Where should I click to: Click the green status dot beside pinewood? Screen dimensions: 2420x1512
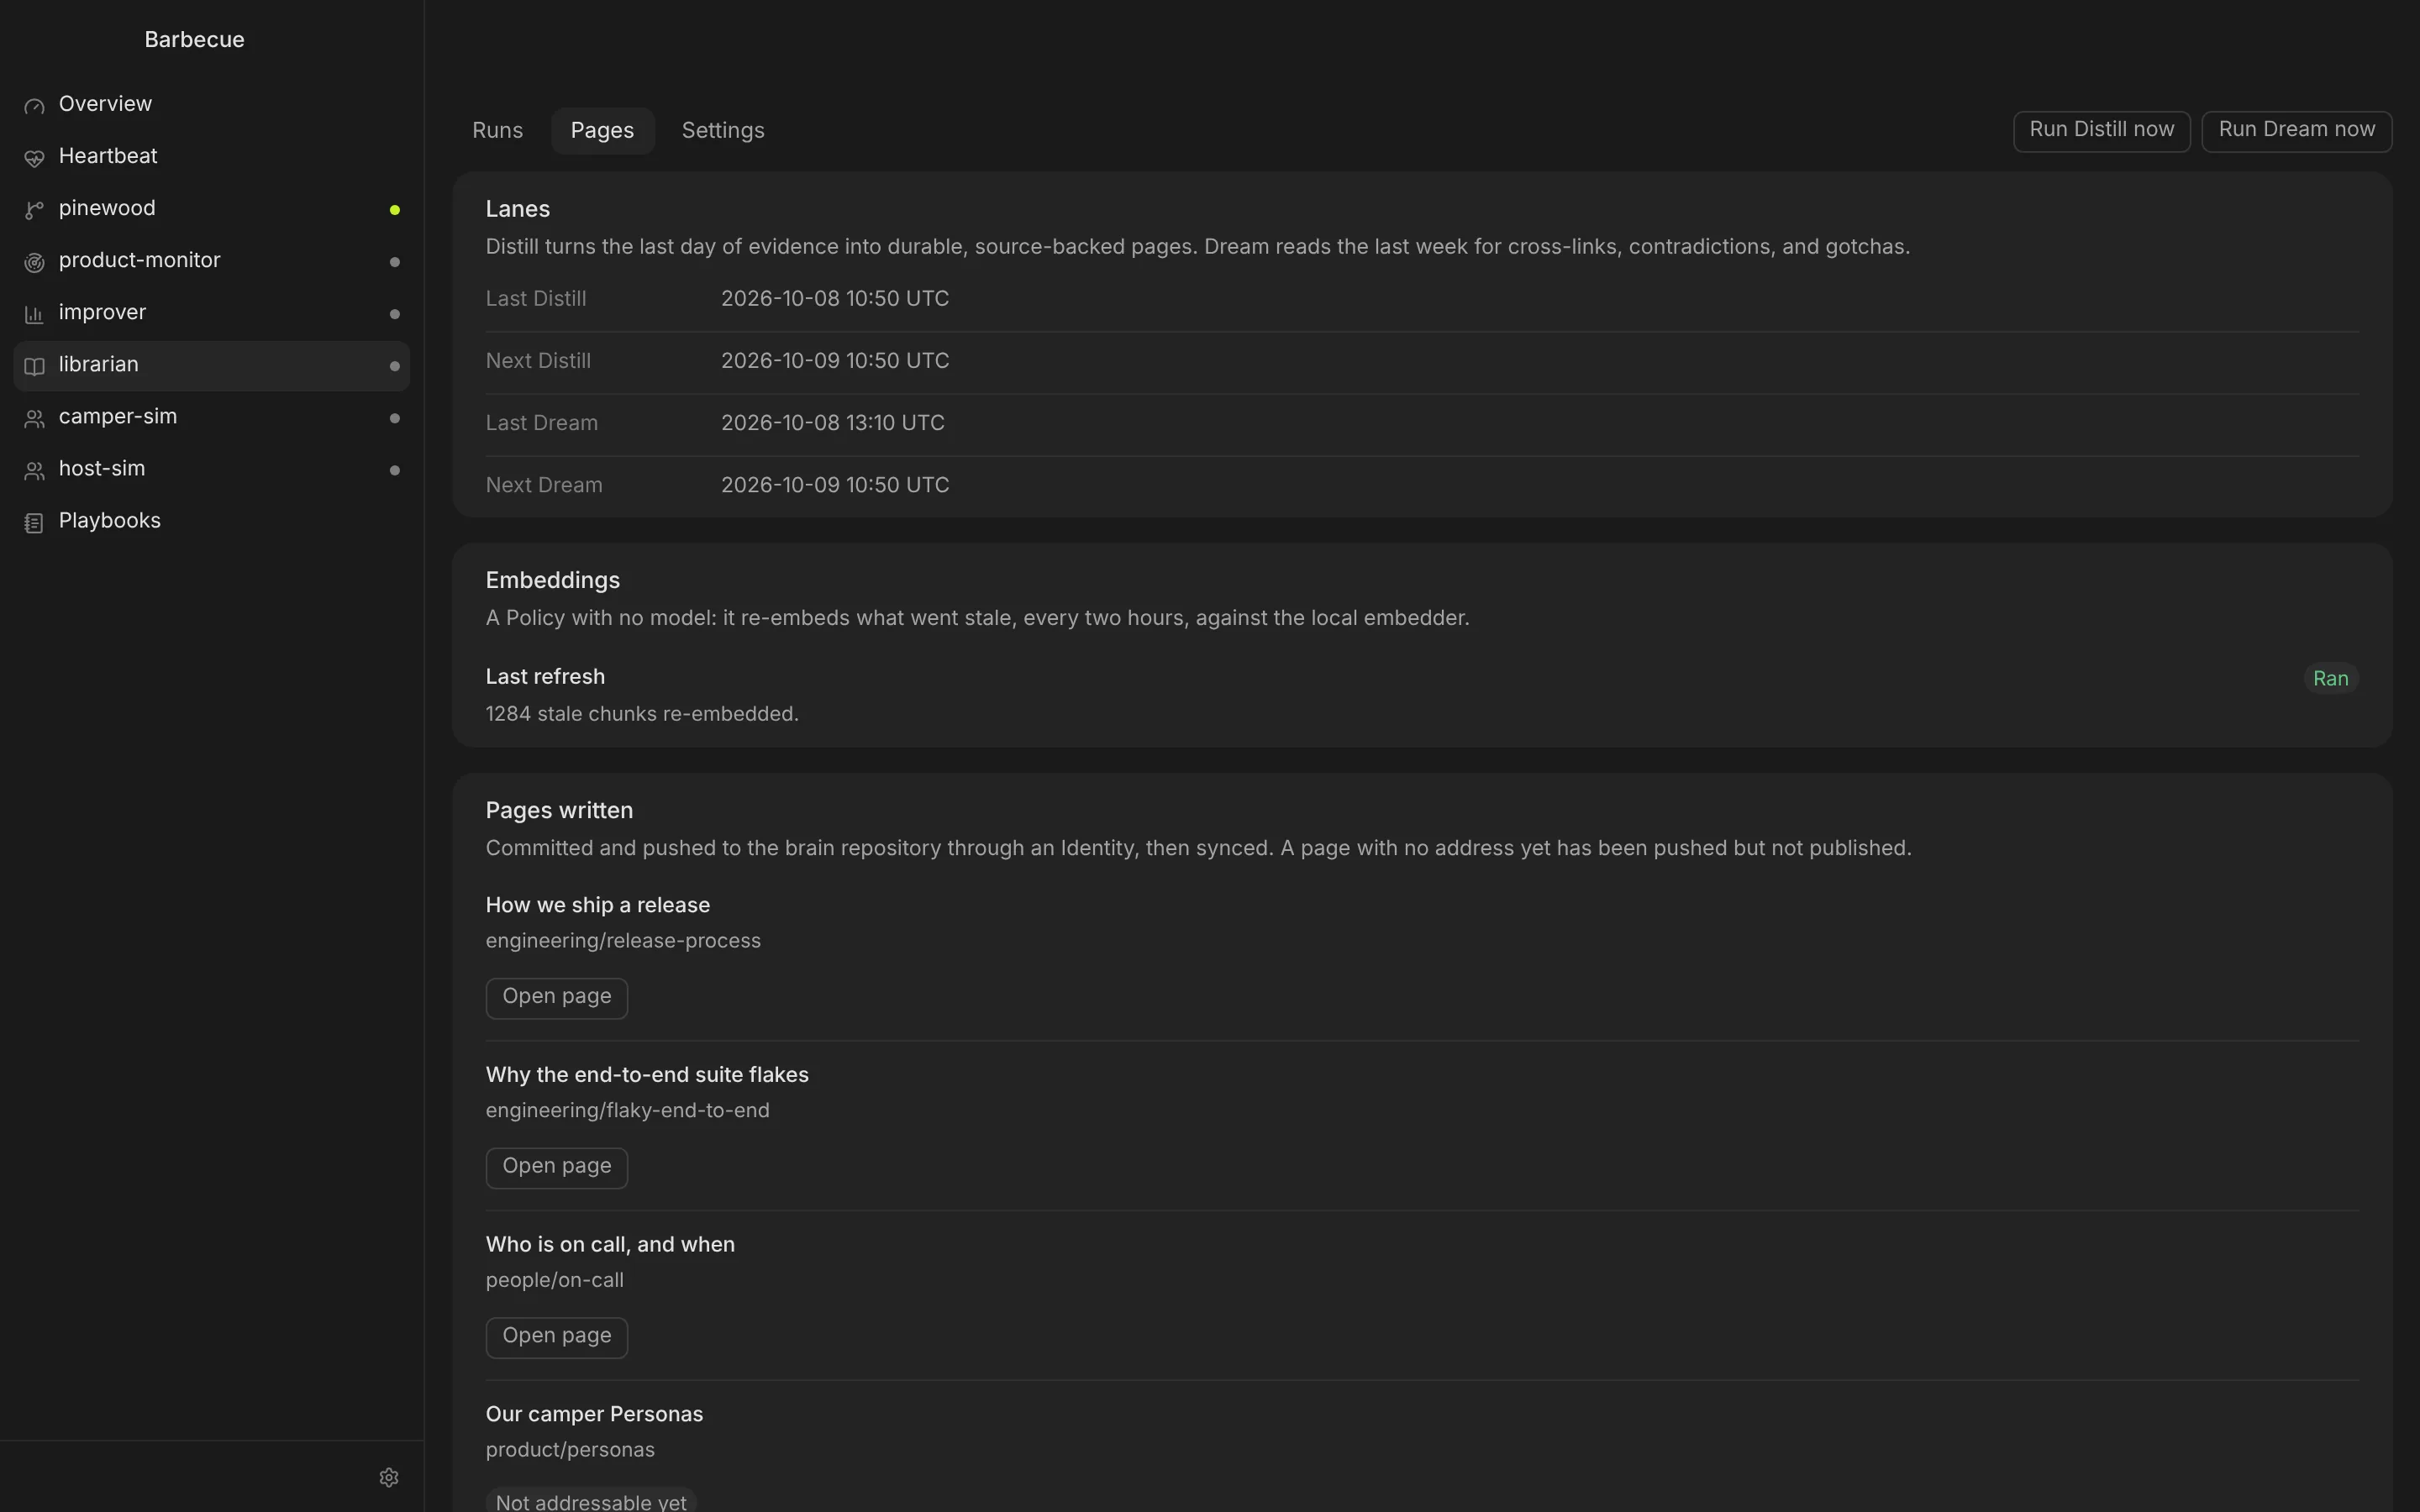click(x=395, y=210)
